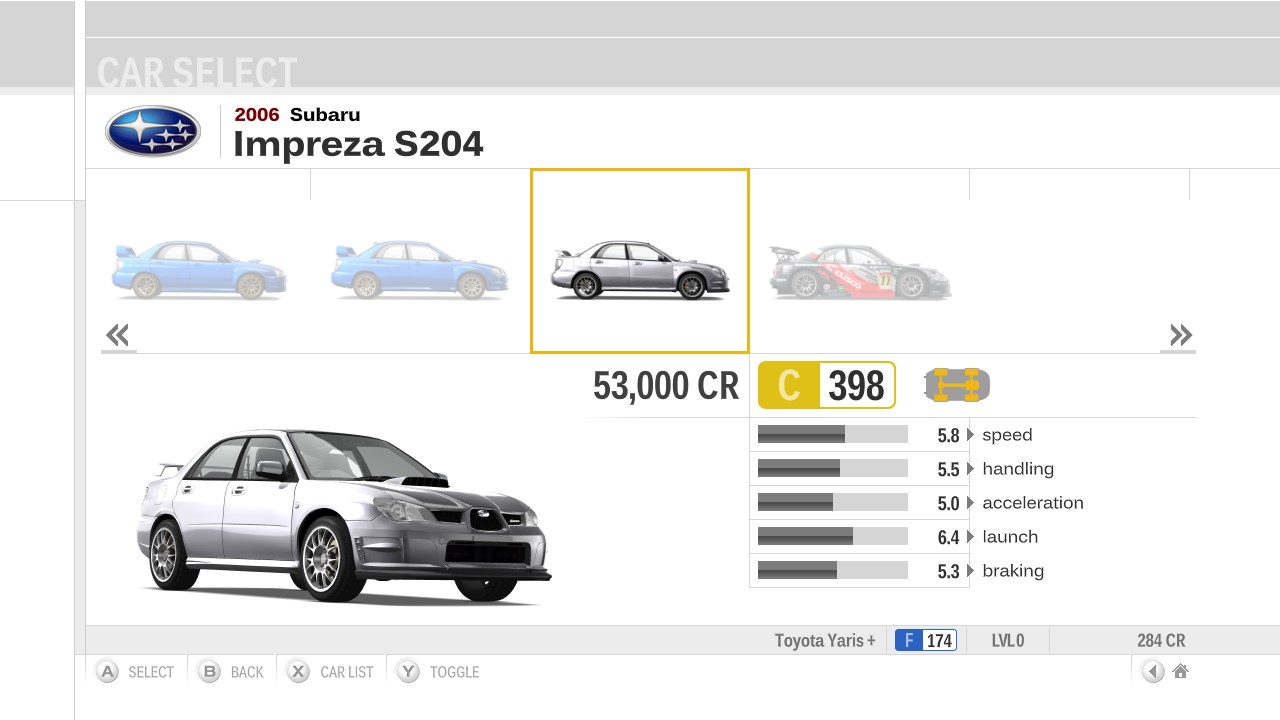Click the 5.0 acceleration value
The width and height of the screenshot is (1280, 720).
(x=948, y=504)
